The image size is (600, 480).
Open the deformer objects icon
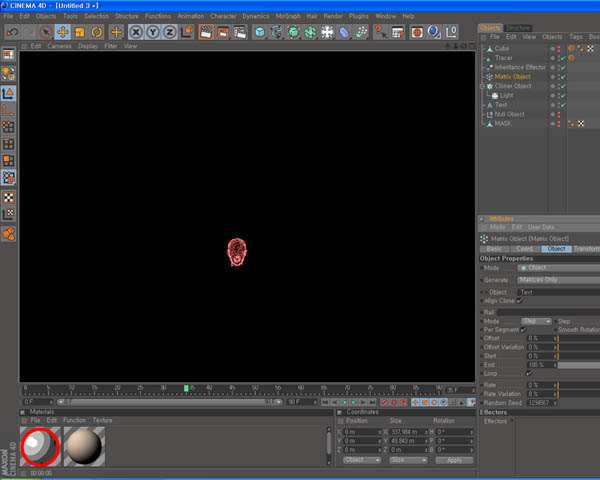(344, 32)
